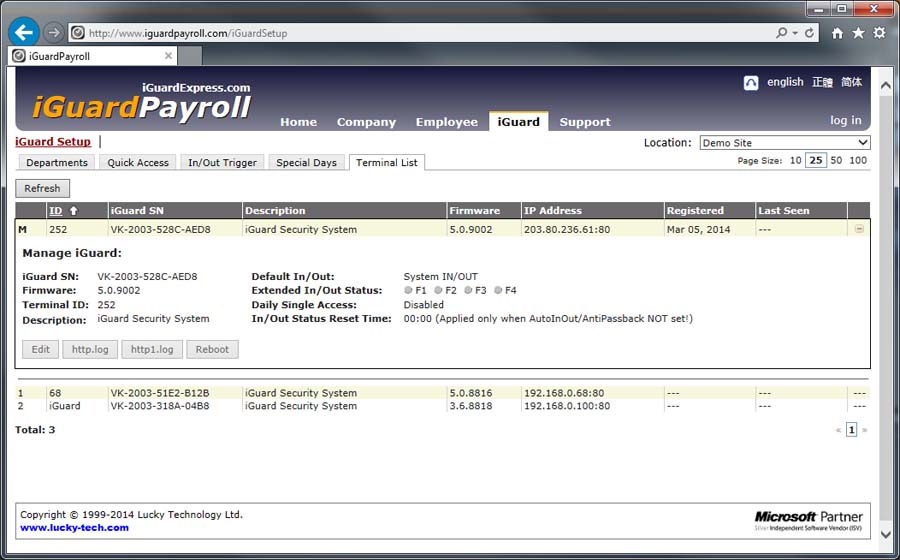Switch to the Quick Access tab
Screen dimensions: 900x560
(138, 162)
